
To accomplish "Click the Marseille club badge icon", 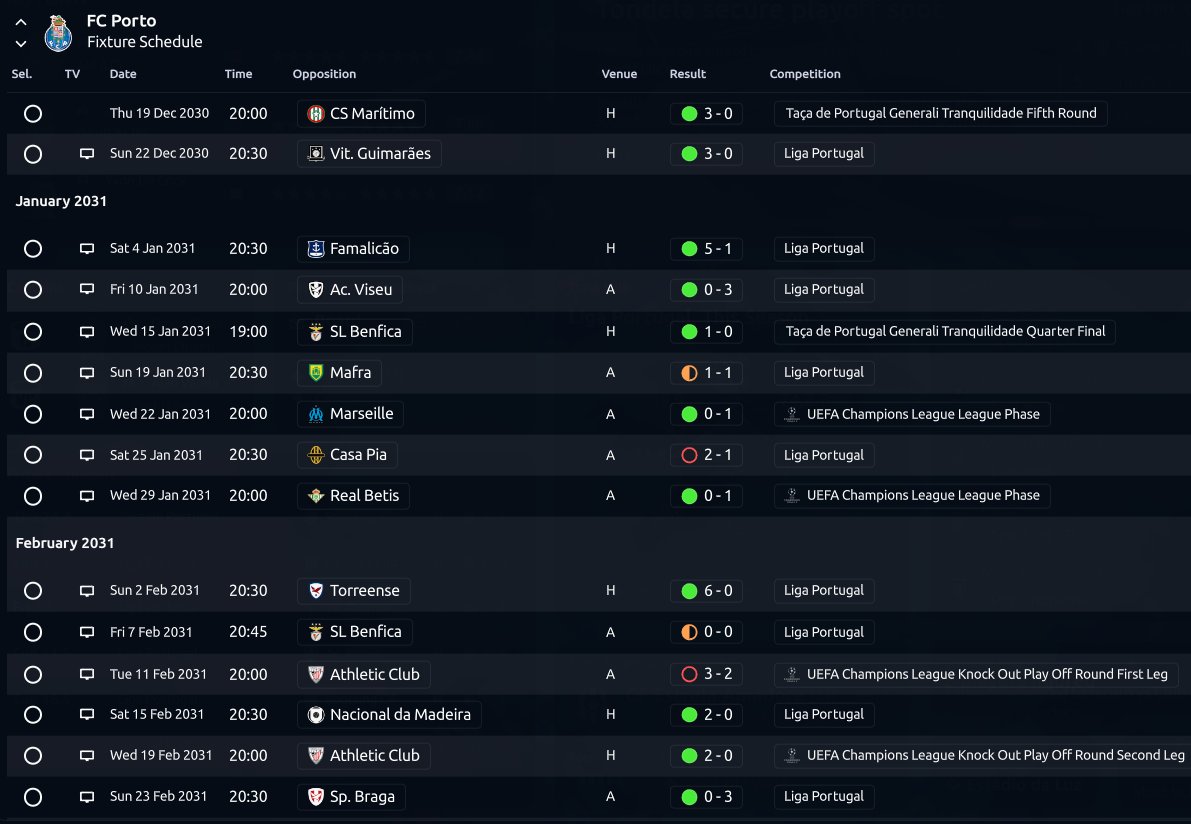I will [316, 414].
